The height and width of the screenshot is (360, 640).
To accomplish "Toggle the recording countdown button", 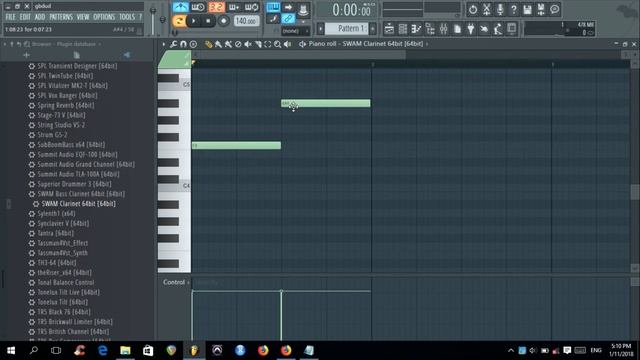I will point(216,7).
